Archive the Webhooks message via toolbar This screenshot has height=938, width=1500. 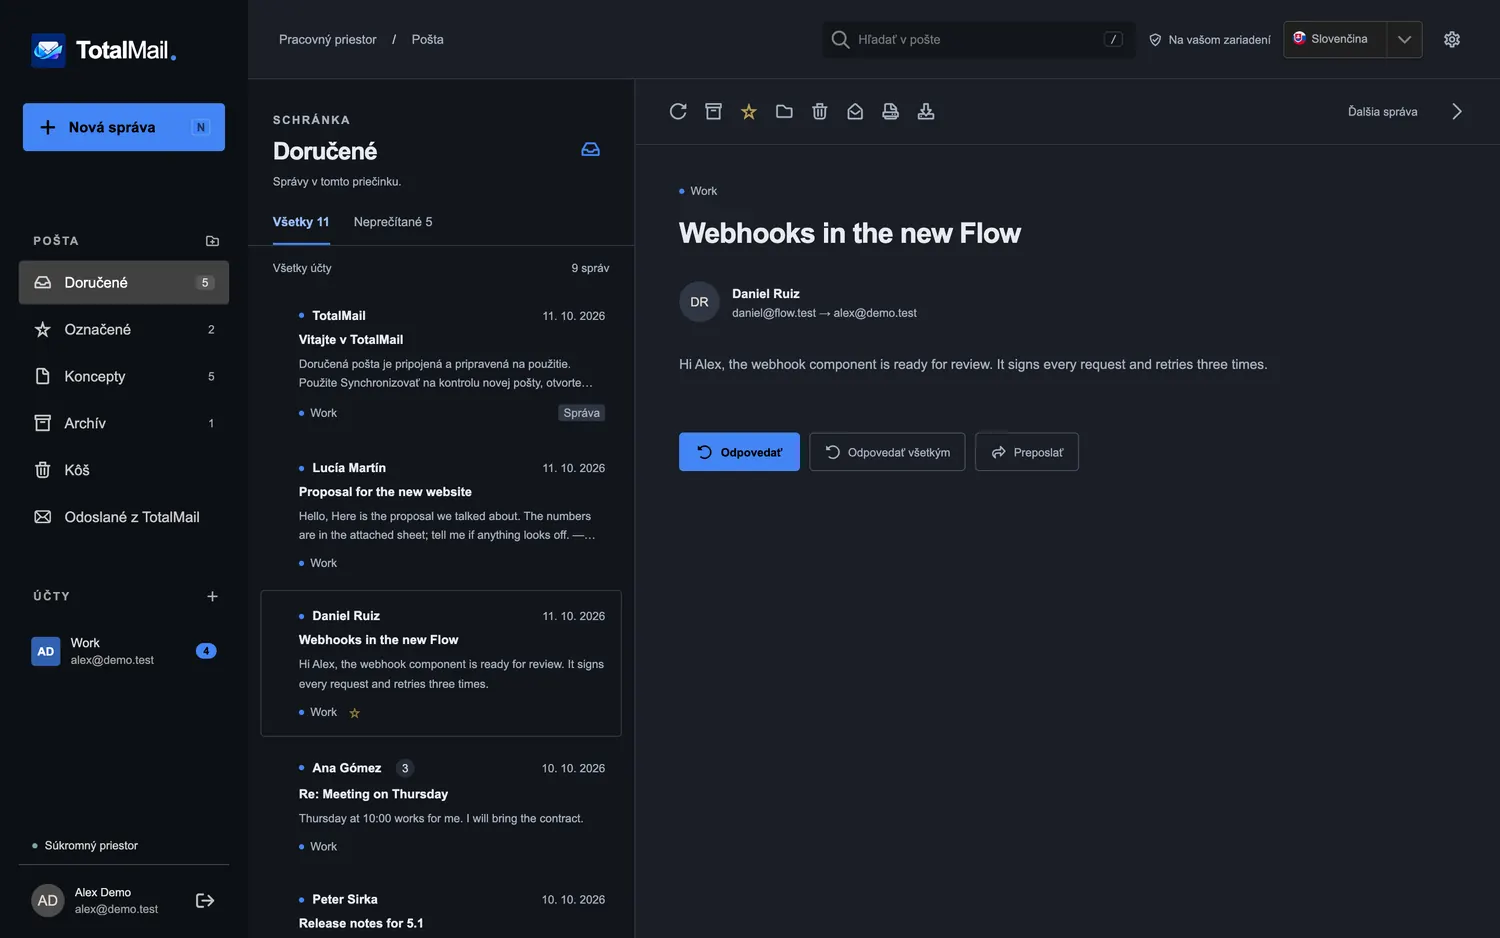click(713, 112)
